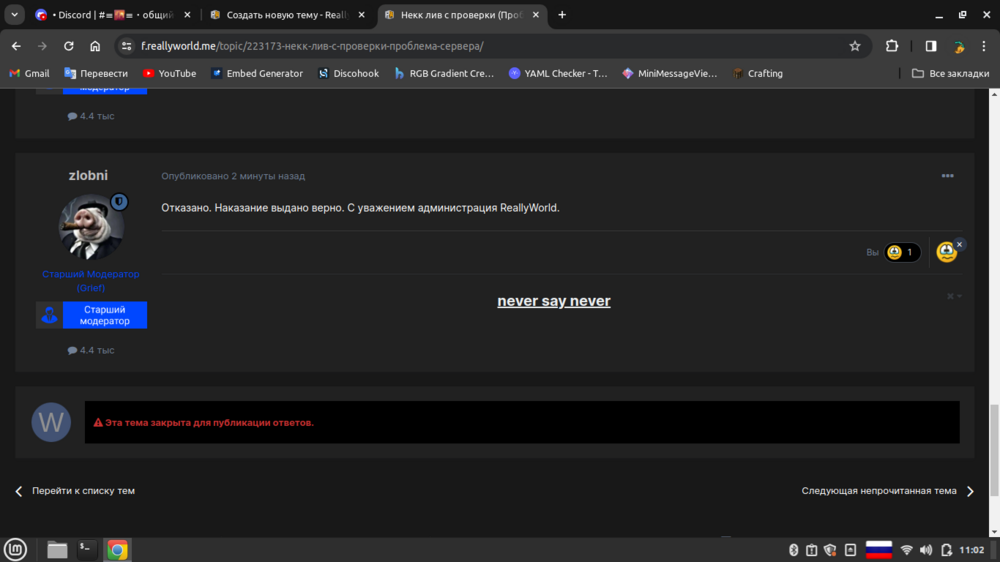Open the terminal from the taskbar

pyautogui.click(x=86, y=549)
